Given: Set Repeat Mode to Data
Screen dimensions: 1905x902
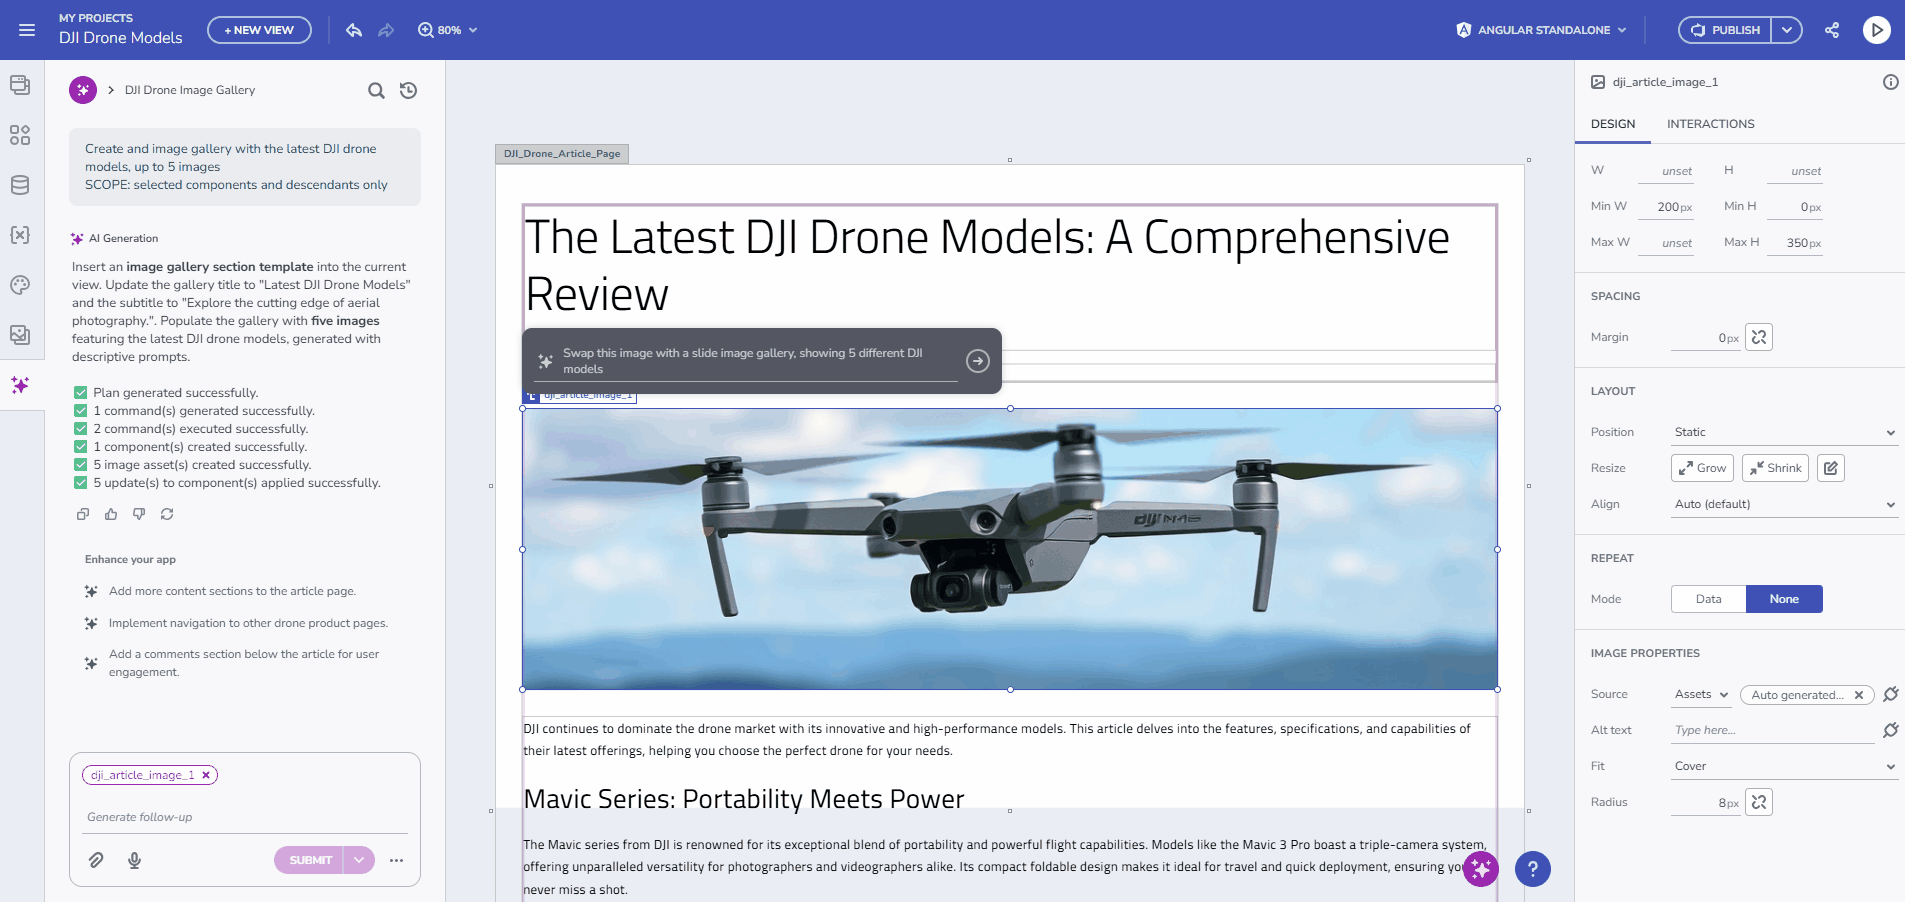Looking at the screenshot, I should [x=1708, y=598].
